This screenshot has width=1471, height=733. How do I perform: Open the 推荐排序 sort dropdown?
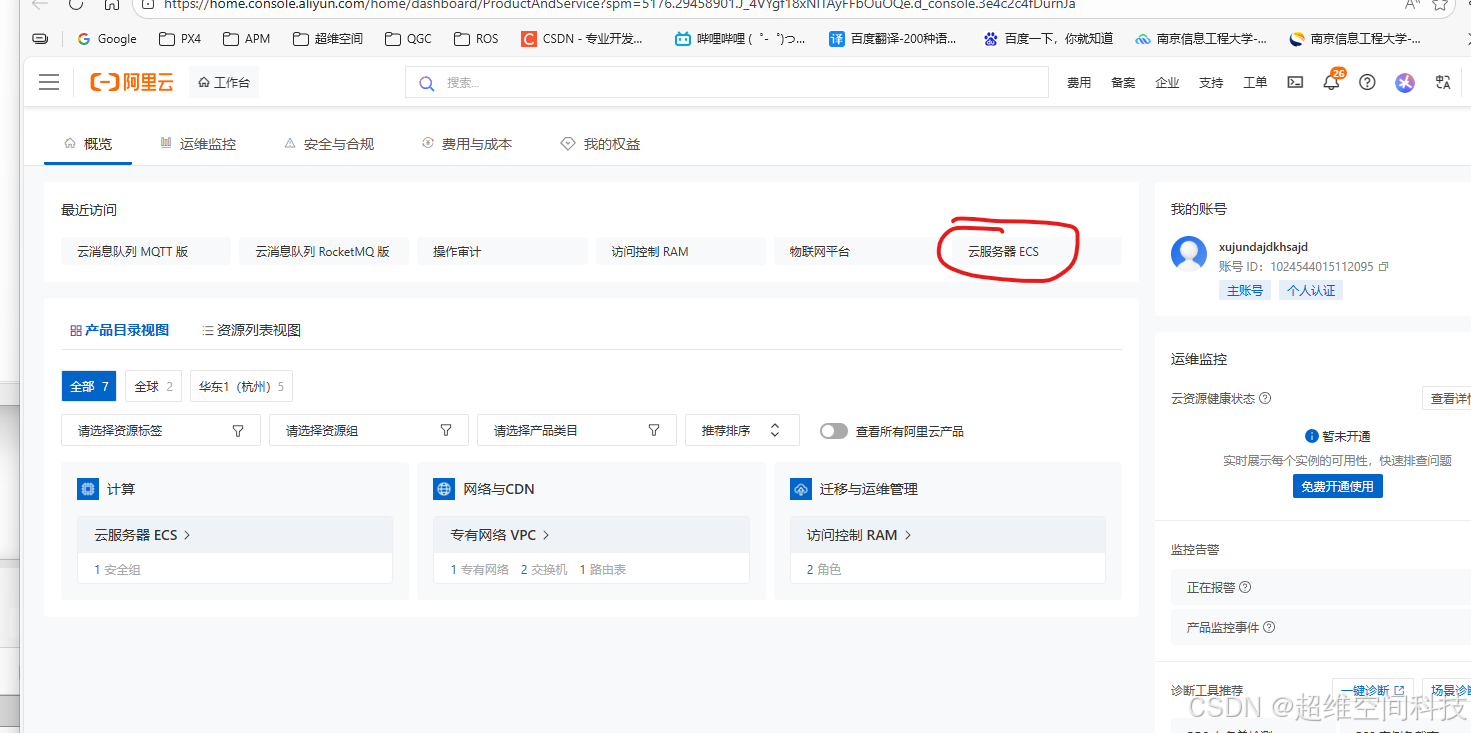[x=741, y=429]
